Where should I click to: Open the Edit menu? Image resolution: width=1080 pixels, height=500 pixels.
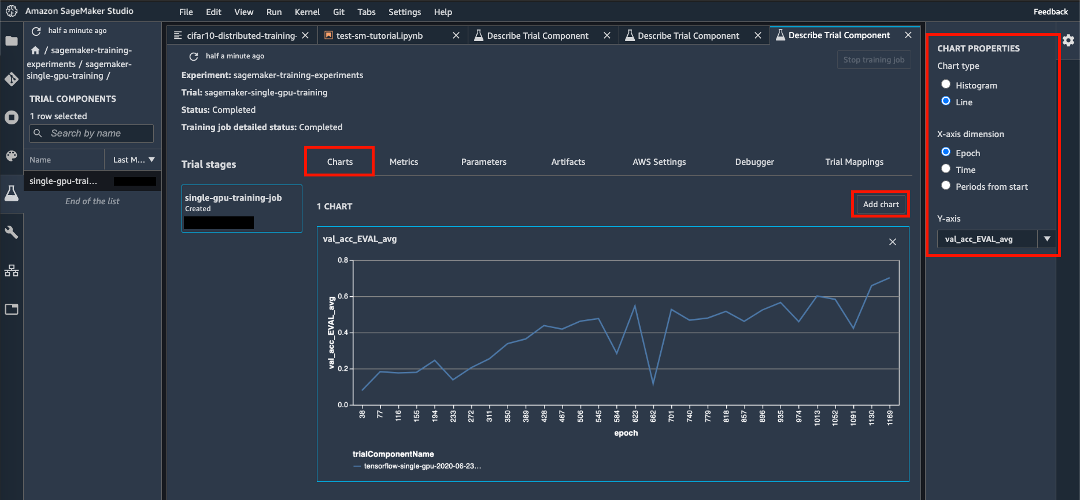[214, 12]
